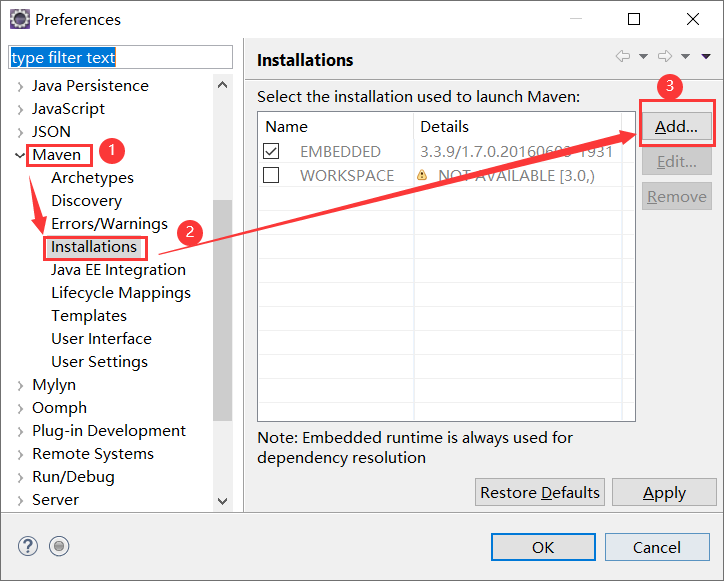This screenshot has height=581, width=724.
Task: Click the Name column header
Action: [336, 127]
